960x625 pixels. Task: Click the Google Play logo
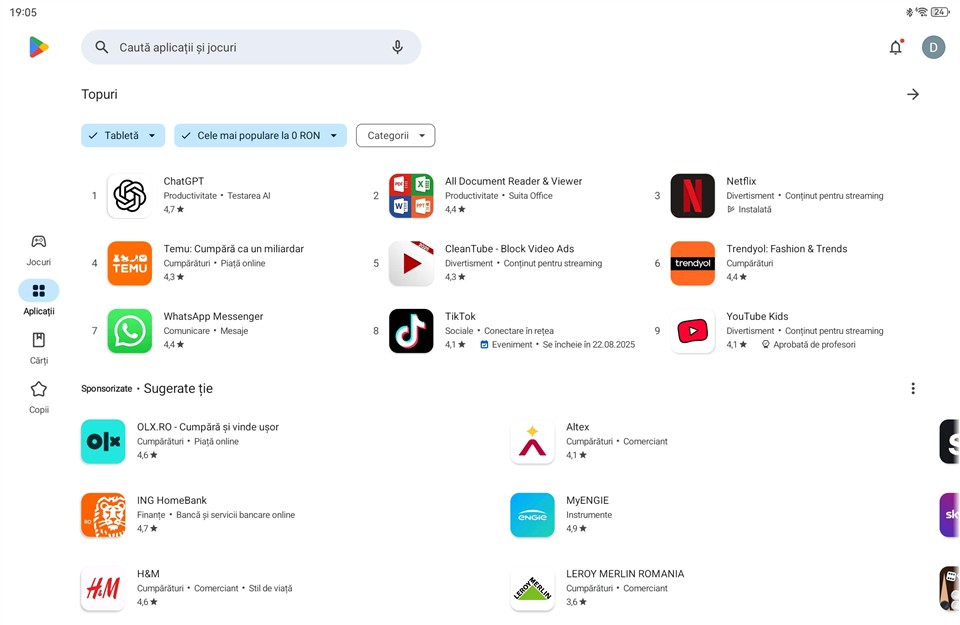pyautogui.click(x=39, y=47)
